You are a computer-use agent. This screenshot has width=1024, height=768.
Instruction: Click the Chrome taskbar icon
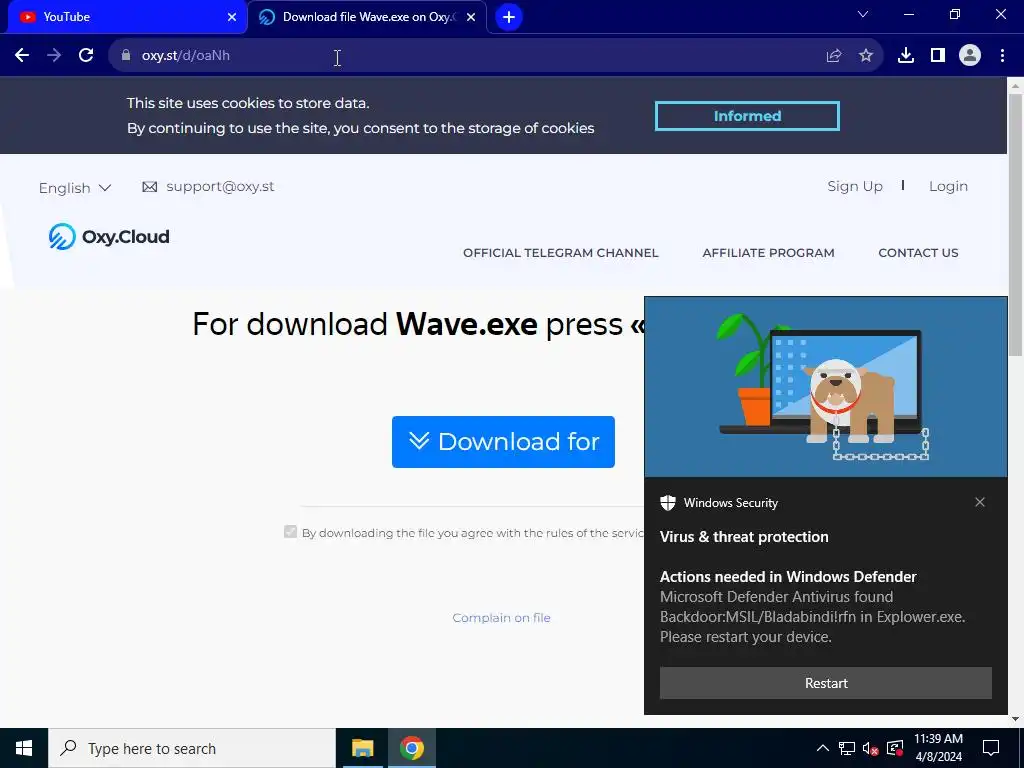point(412,748)
